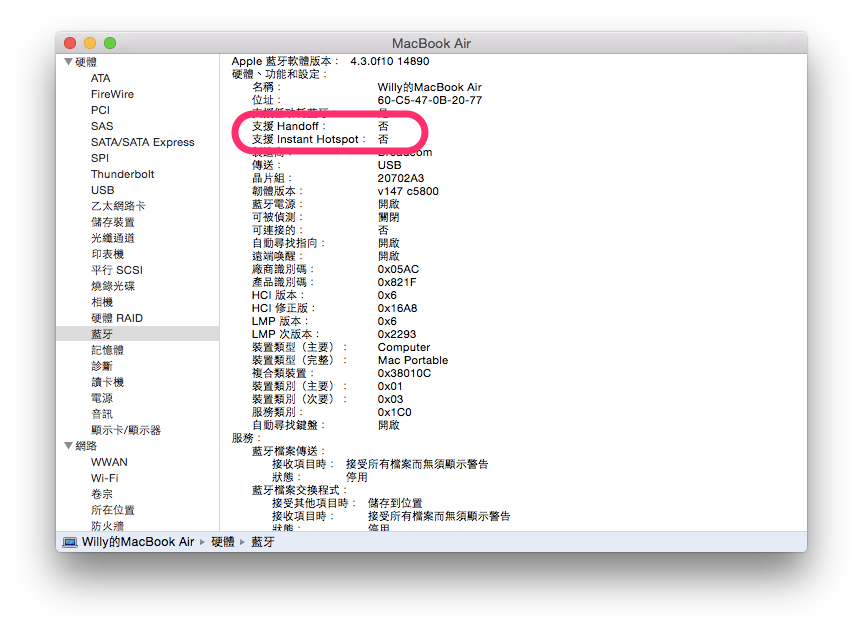Select 燒錄光碟 disc burning entry
This screenshot has width=863, height=632.
click(113, 286)
